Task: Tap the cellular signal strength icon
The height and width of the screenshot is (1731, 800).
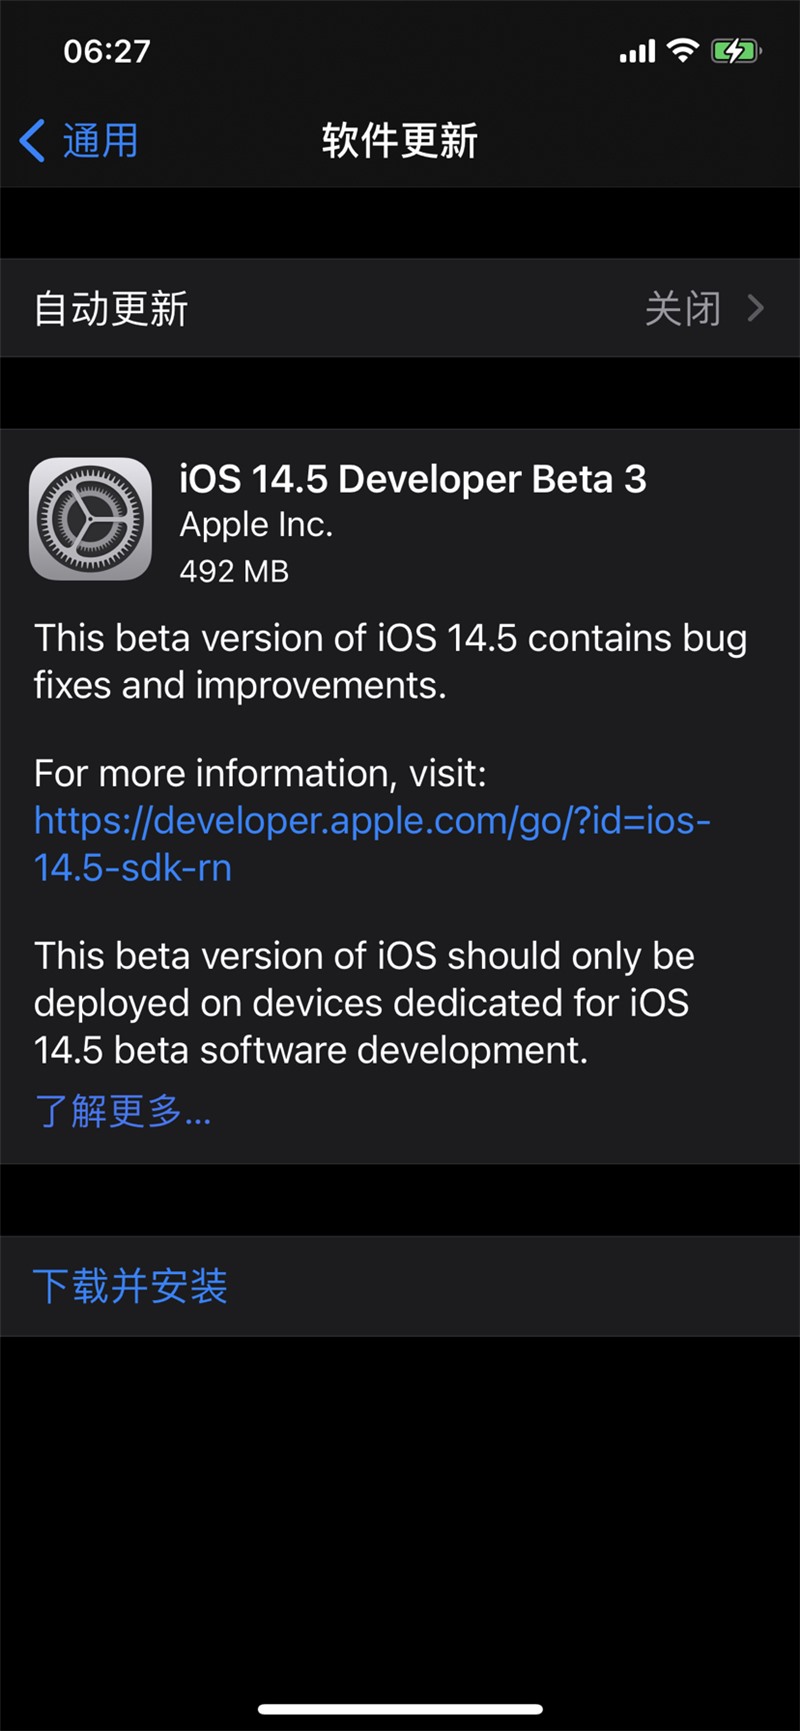Action: click(637, 51)
